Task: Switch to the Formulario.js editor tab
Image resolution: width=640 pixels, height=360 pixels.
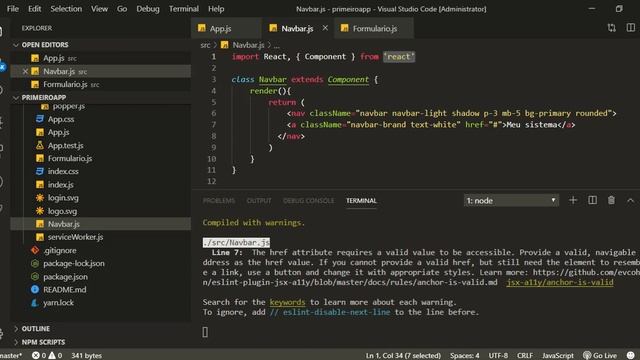Action: pos(374,28)
